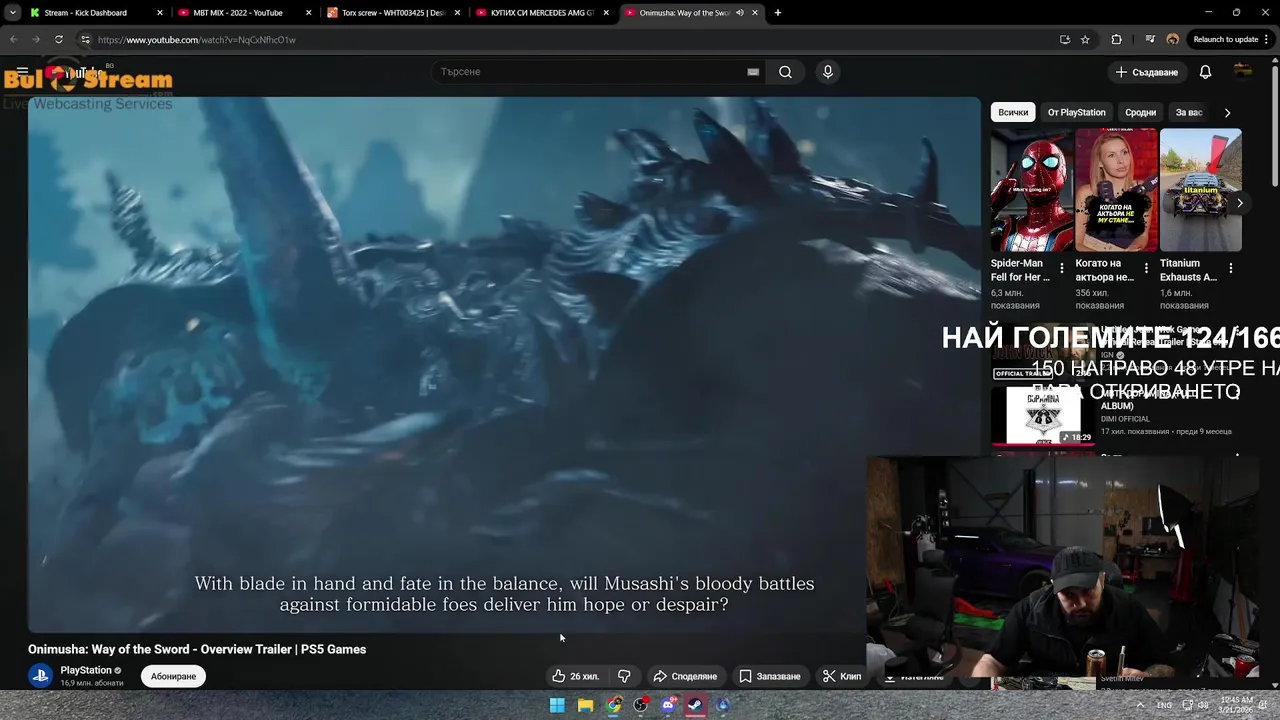This screenshot has width=1280, height=720.
Task: View site information icon beside URL
Action: coord(85,40)
